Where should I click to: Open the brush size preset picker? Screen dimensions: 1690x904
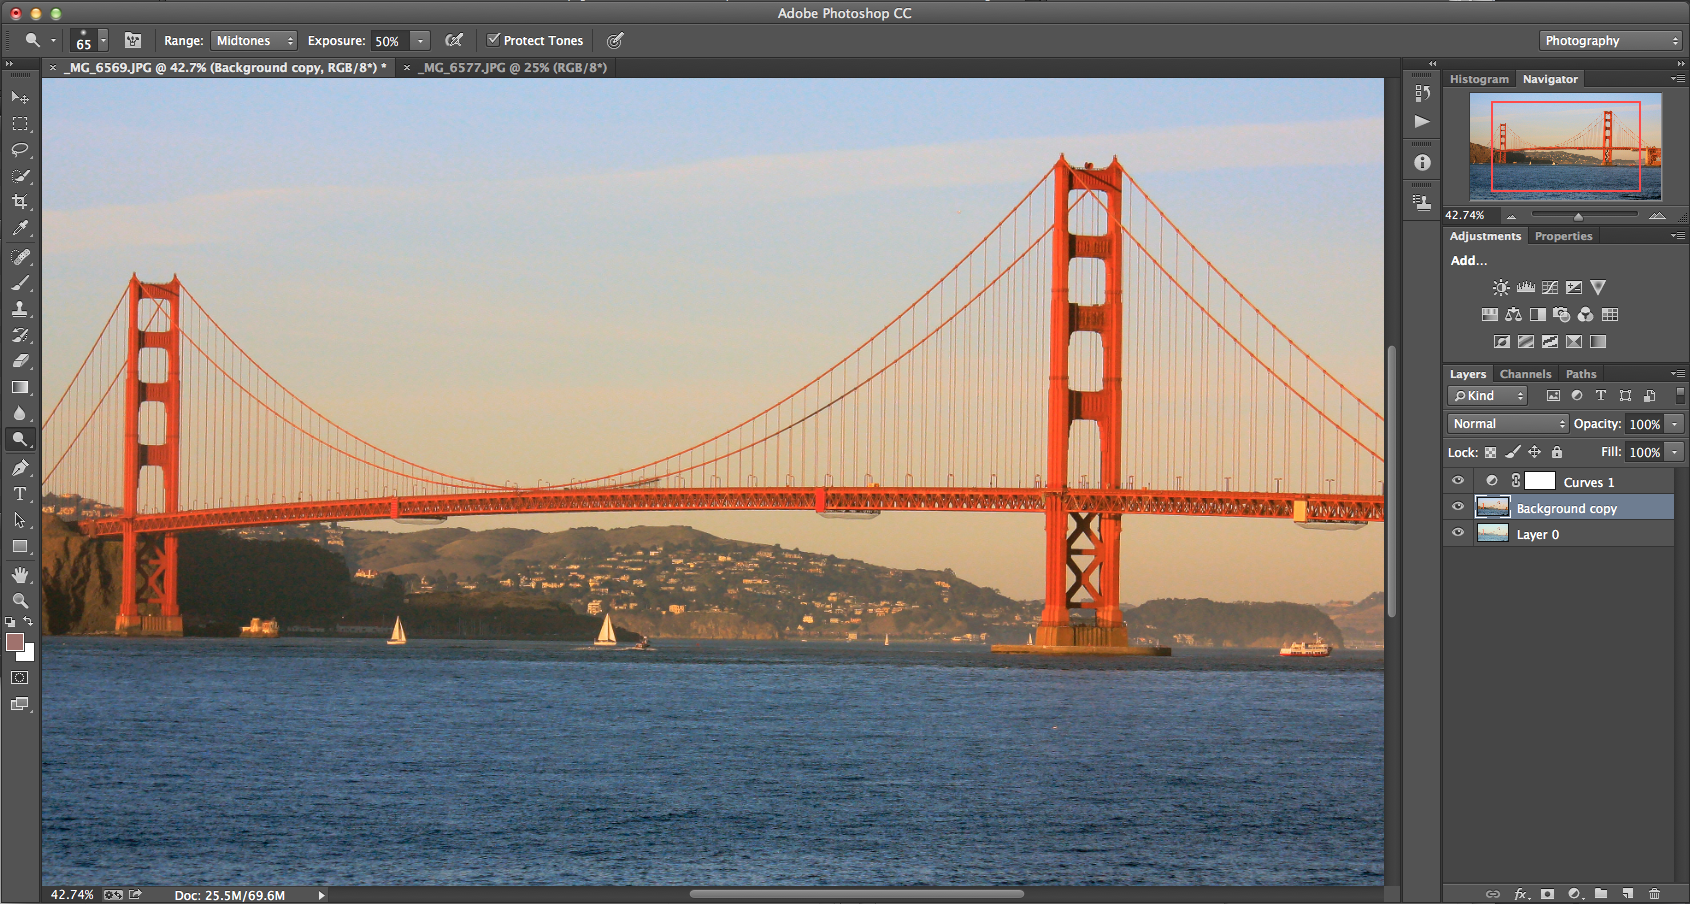tap(103, 41)
